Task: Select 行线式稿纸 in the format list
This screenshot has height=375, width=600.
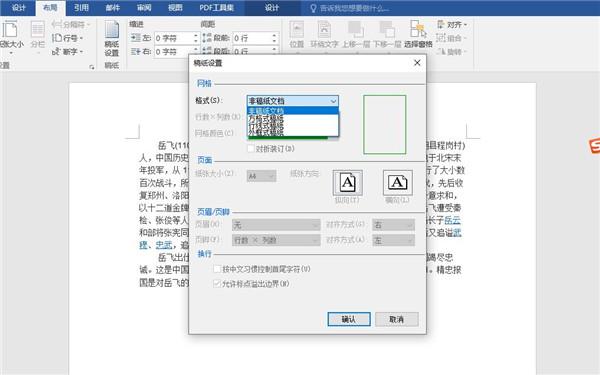Action: 293,126
